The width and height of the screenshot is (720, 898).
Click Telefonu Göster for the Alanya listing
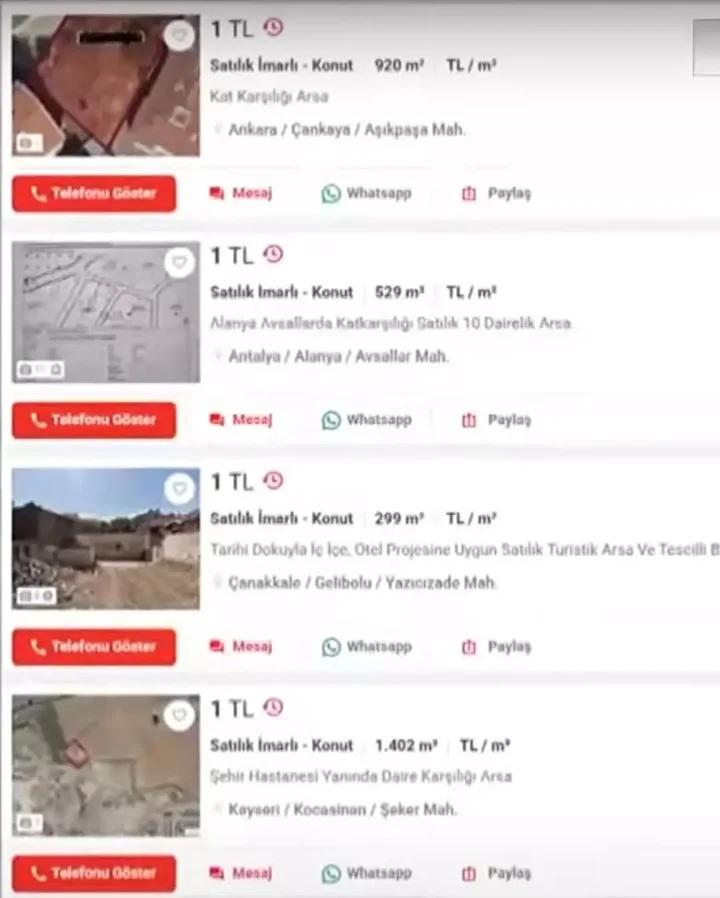pos(94,420)
